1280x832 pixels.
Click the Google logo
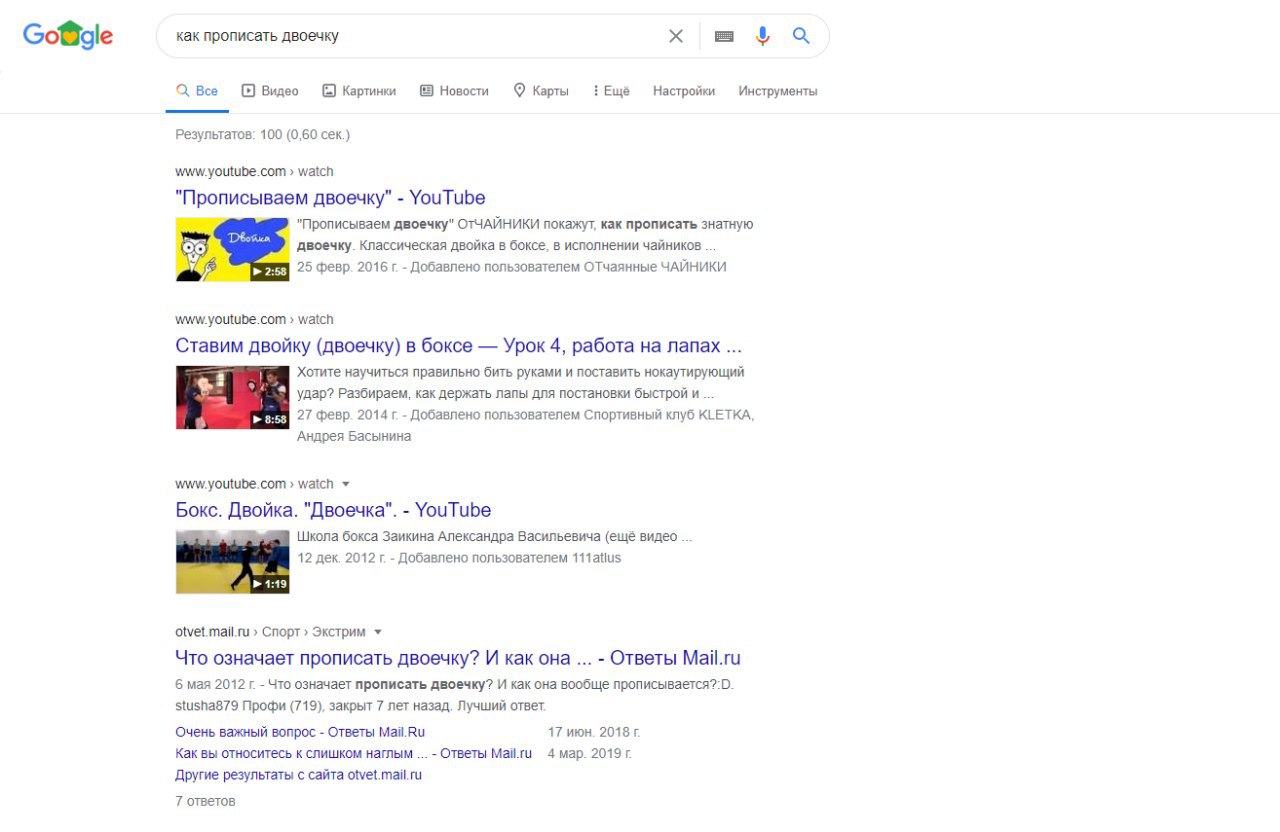(68, 36)
